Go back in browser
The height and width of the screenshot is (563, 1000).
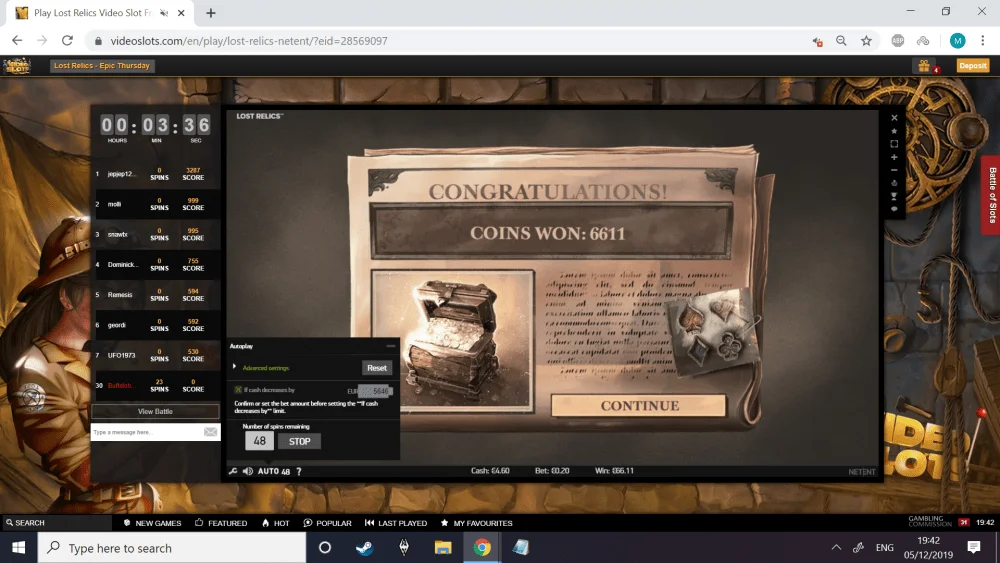(x=17, y=41)
